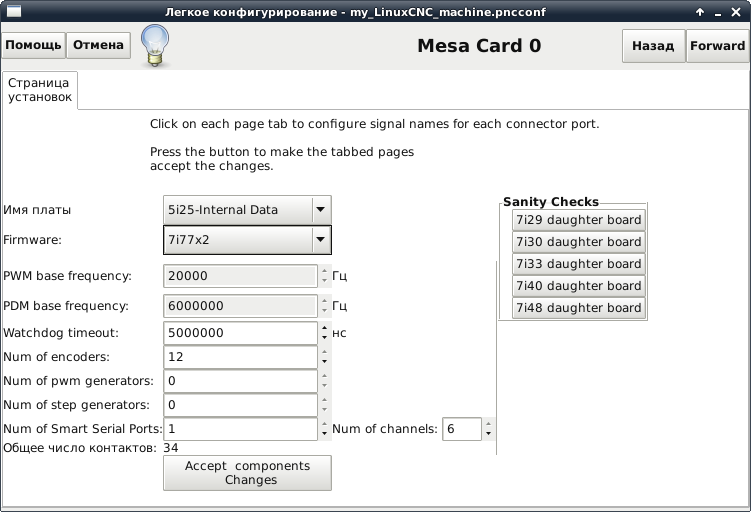Viewport: 751px width, 512px height.
Task: Toggle the 7i33 daughter board check
Action: click(578, 264)
